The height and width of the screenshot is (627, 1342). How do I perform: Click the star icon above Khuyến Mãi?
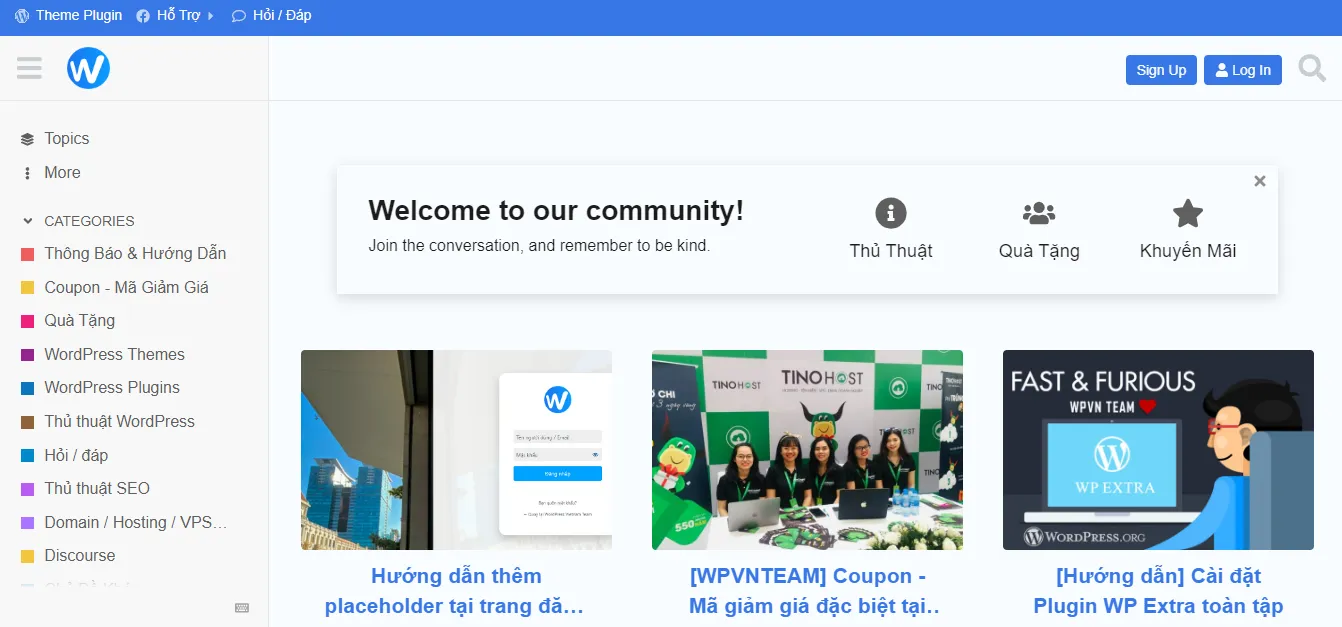pyautogui.click(x=1188, y=213)
